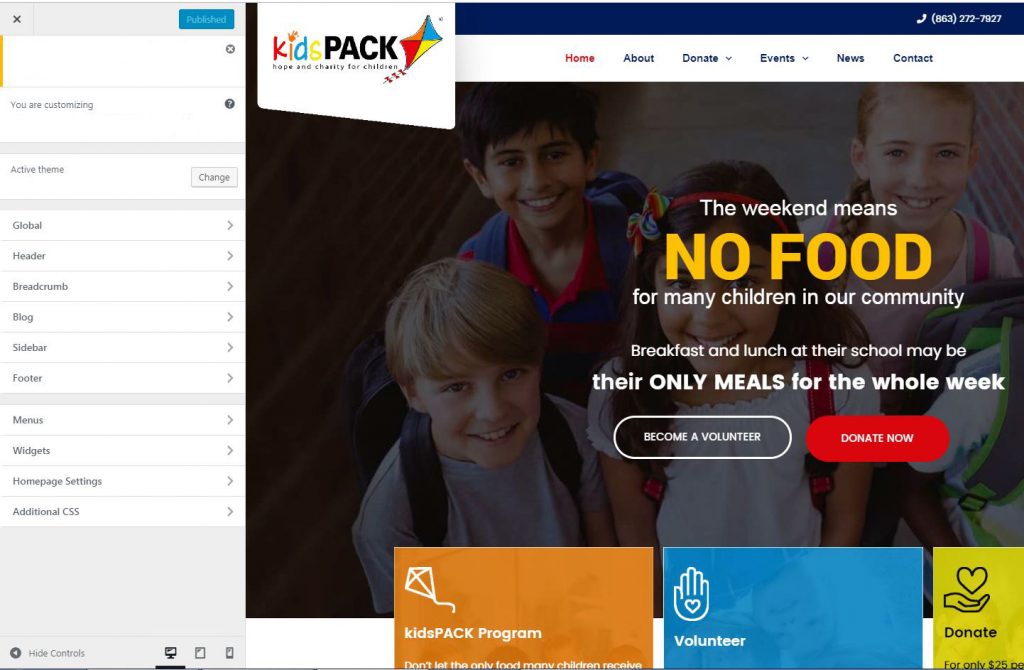Collapse panel with Hide Controls arrow
Image resolution: width=1024 pixels, height=670 pixels.
point(16,652)
